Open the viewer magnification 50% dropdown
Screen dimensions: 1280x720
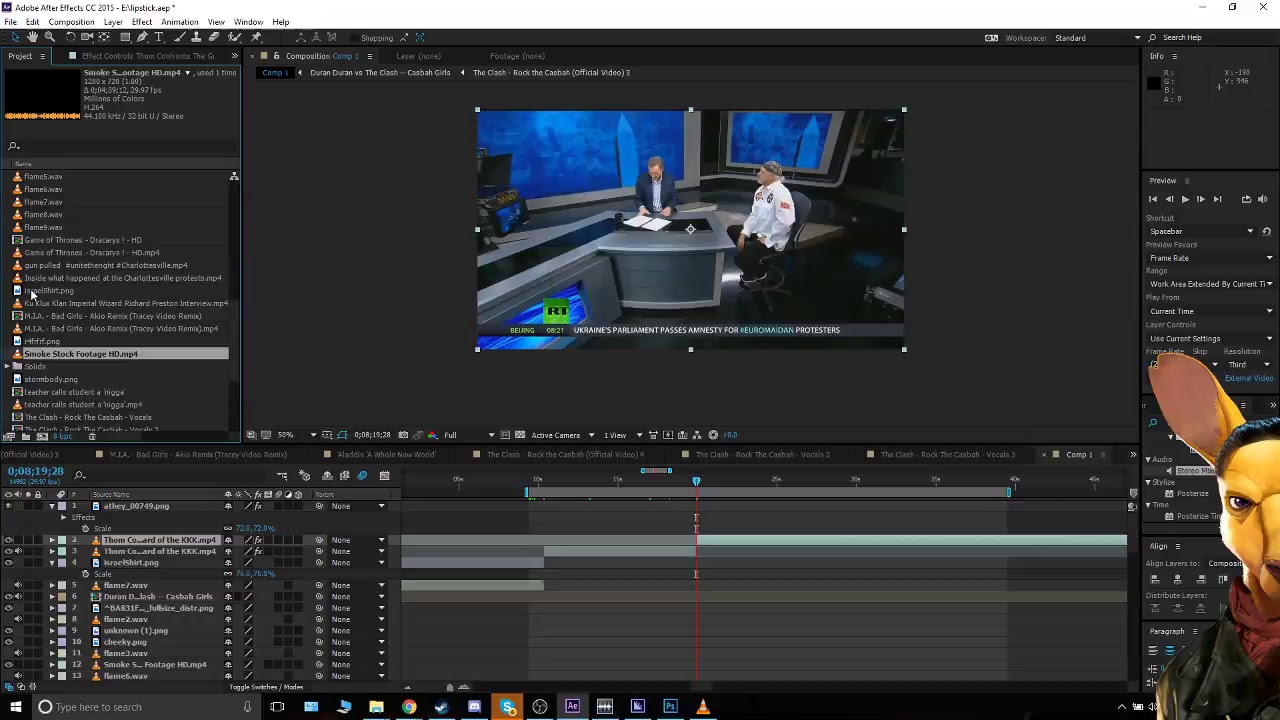297,435
